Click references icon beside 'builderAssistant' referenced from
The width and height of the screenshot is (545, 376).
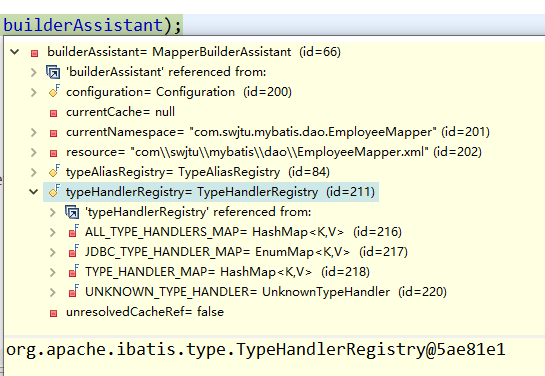click(x=53, y=72)
